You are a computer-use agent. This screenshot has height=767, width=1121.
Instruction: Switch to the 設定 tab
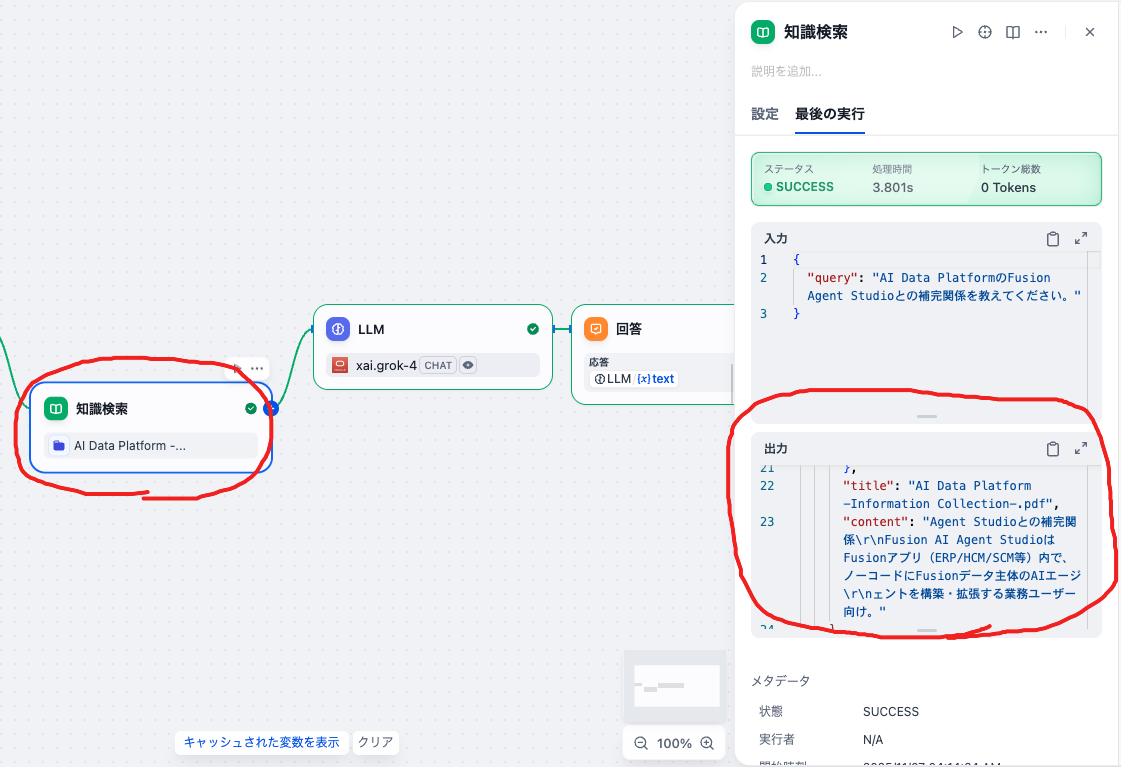pyautogui.click(x=764, y=114)
